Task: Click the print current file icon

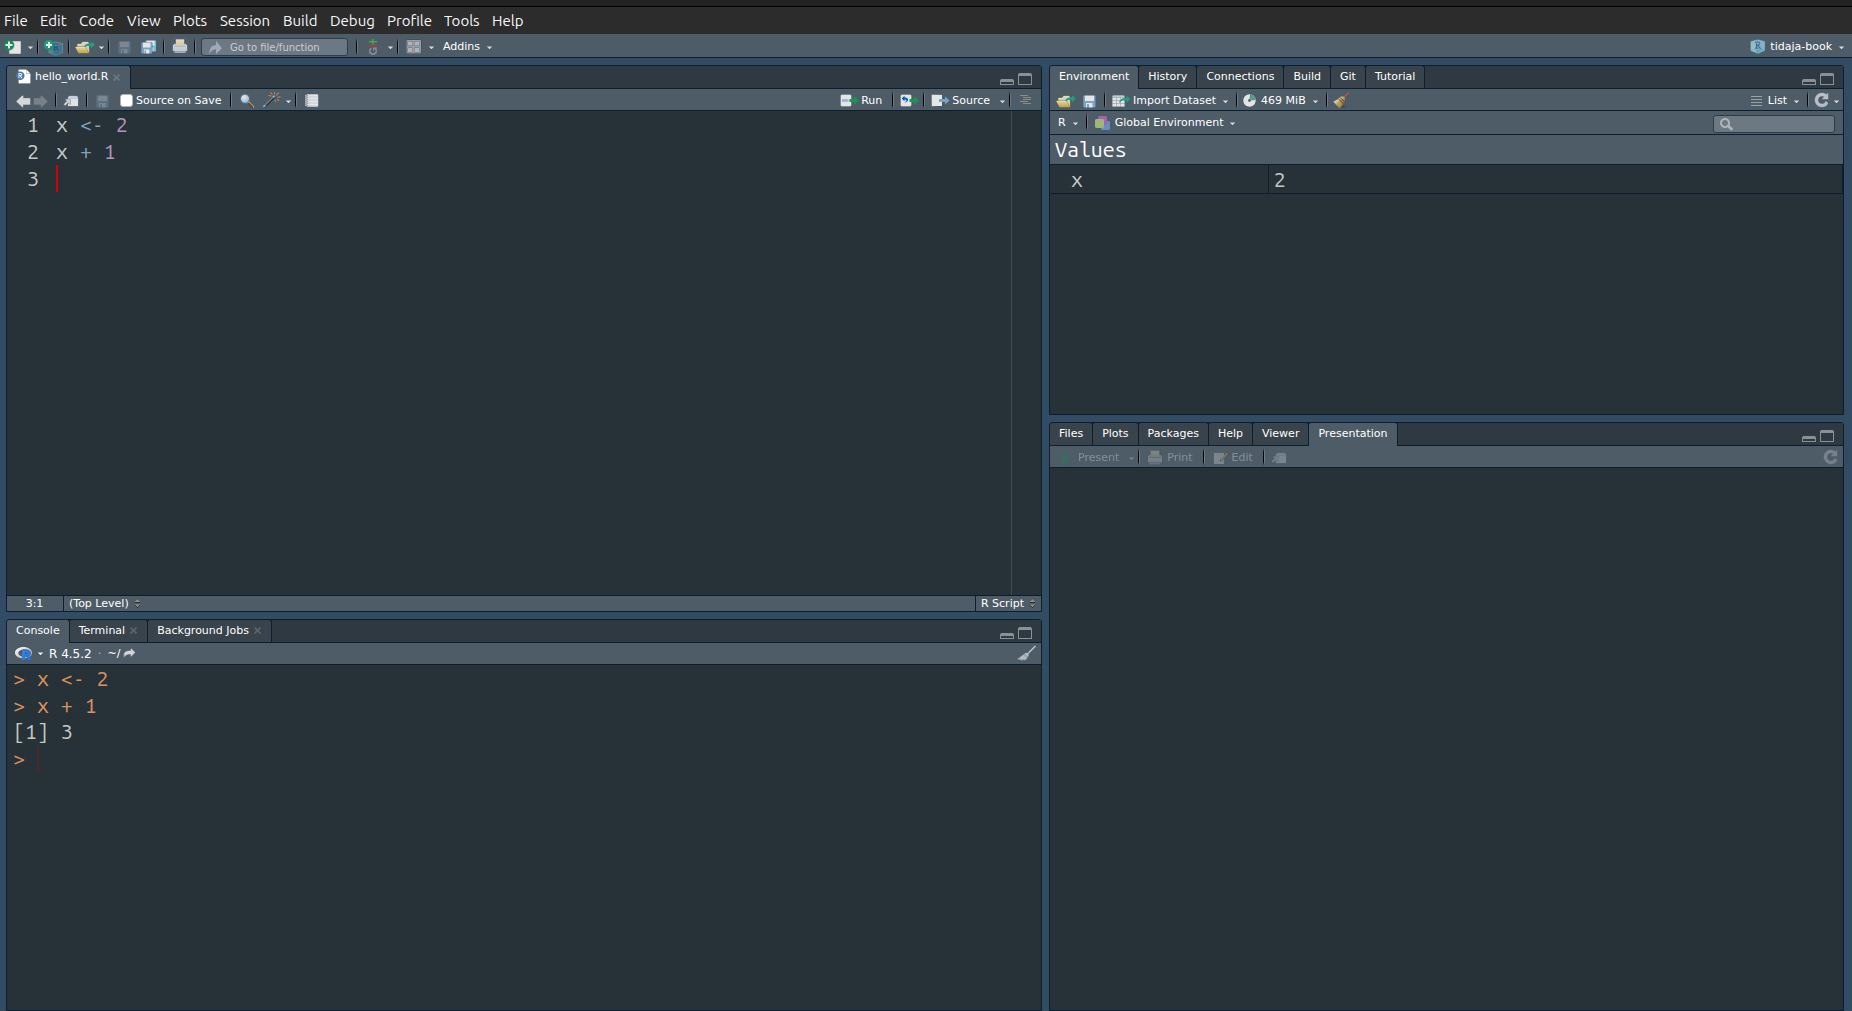Action: [x=180, y=47]
